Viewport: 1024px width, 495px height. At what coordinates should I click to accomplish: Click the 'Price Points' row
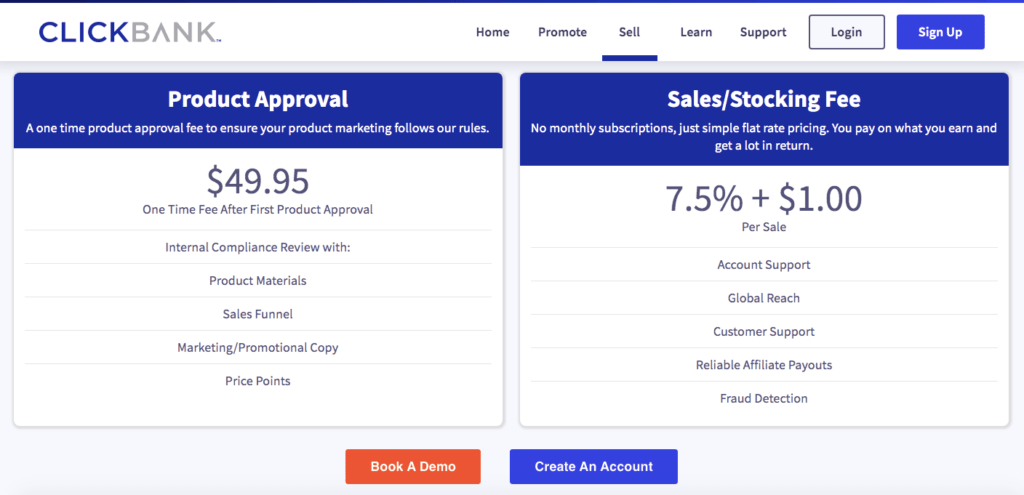click(x=258, y=381)
